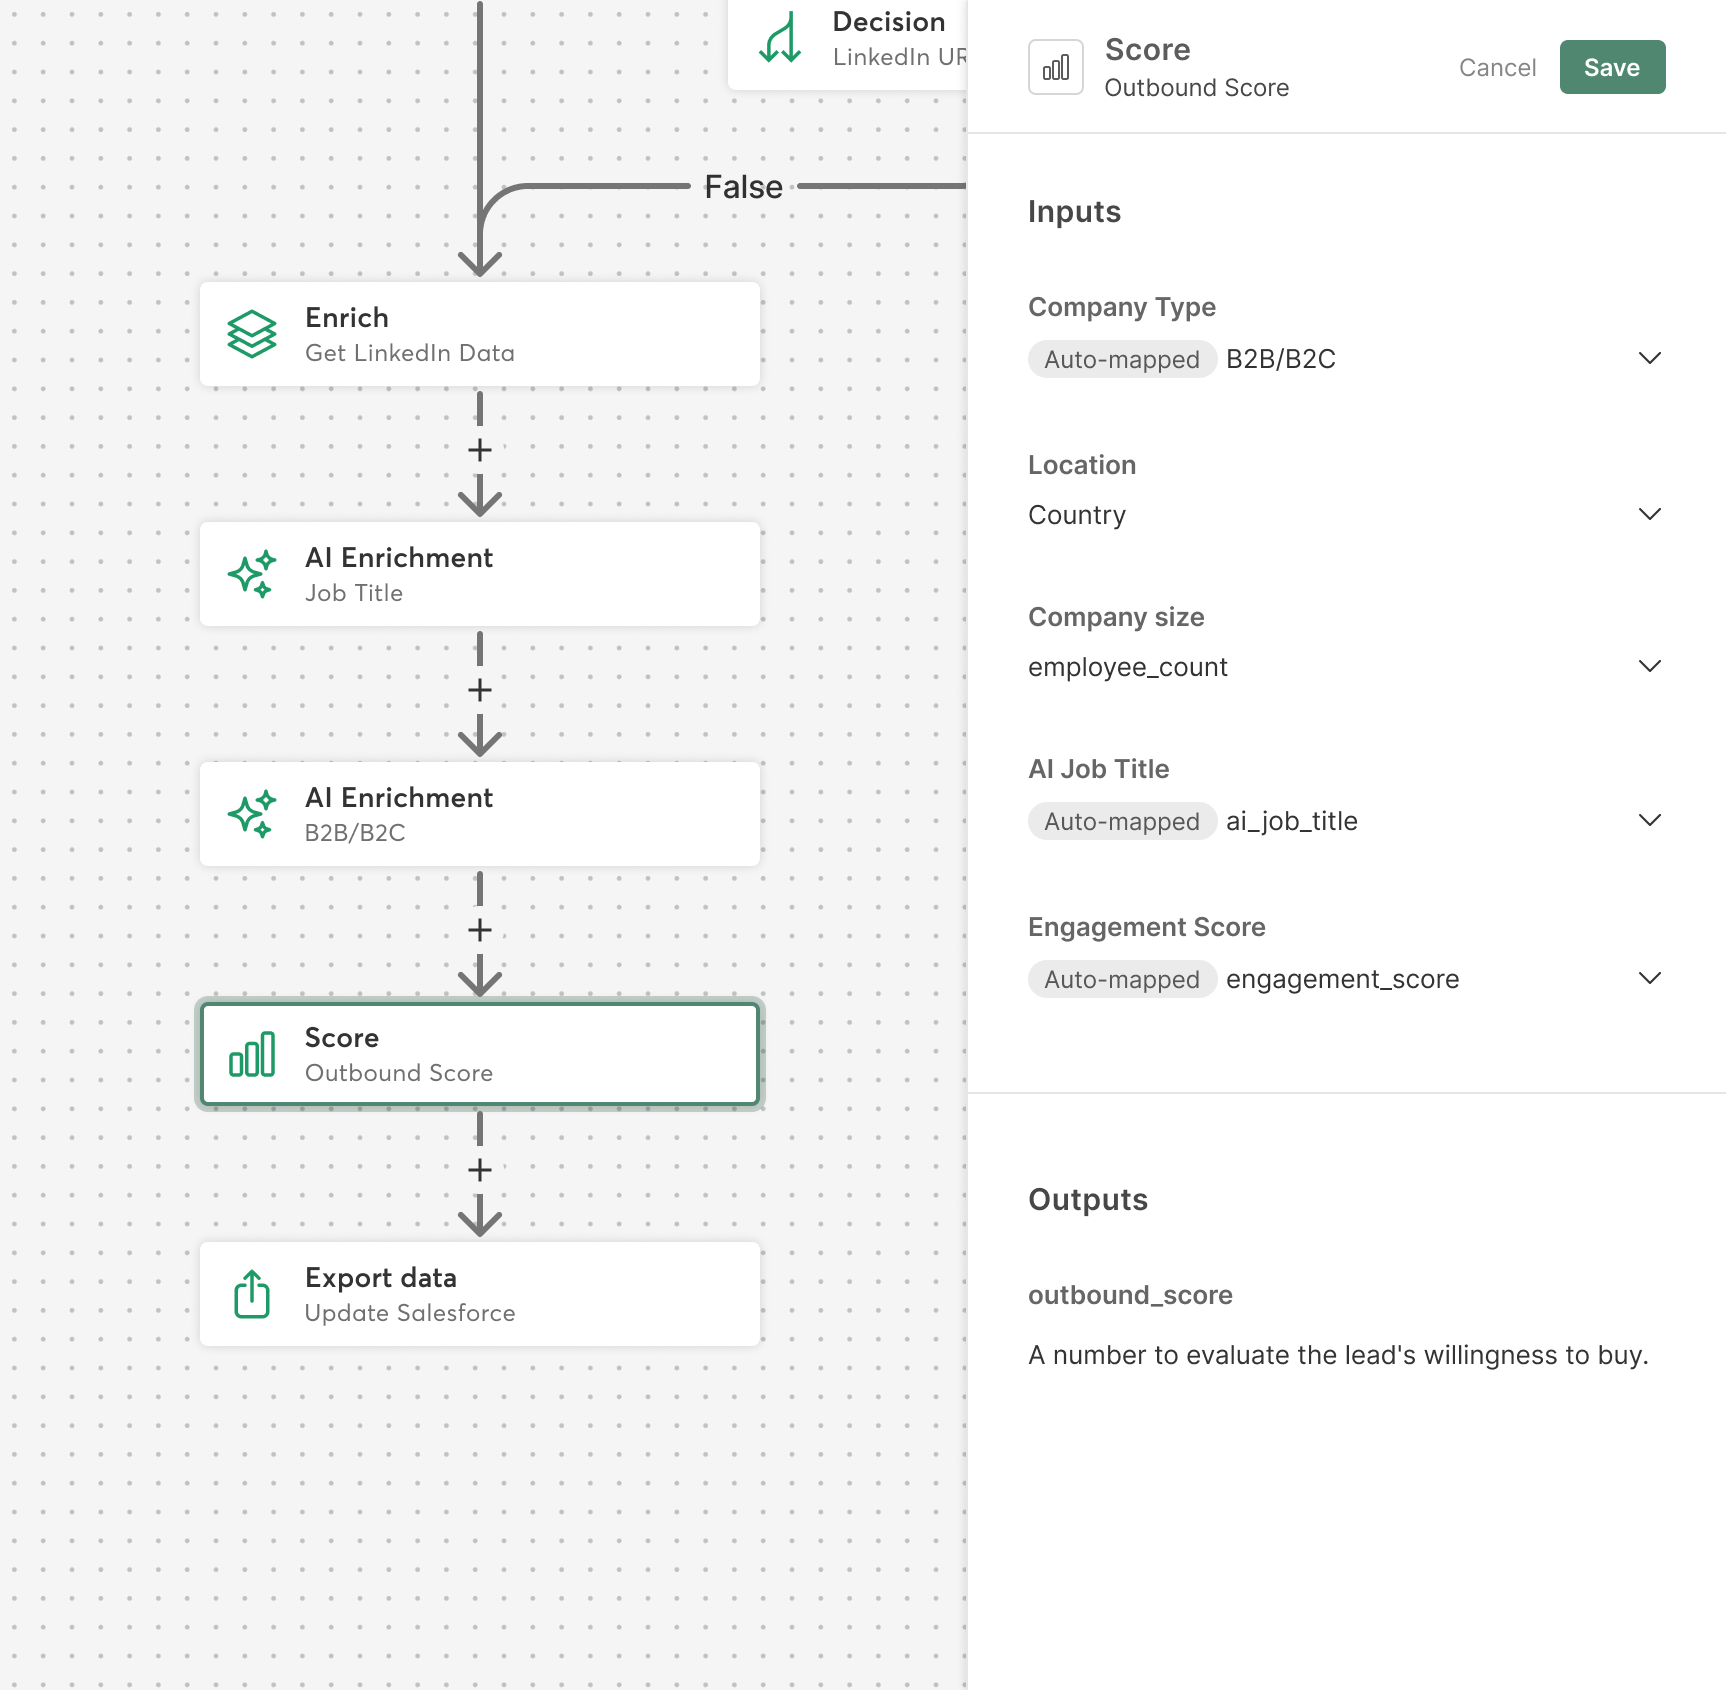The height and width of the screenshot is (1690, 1726).
Task: Click the AI Enrichment B2B/B2C sparkle icon
Action: click(252, 814)
